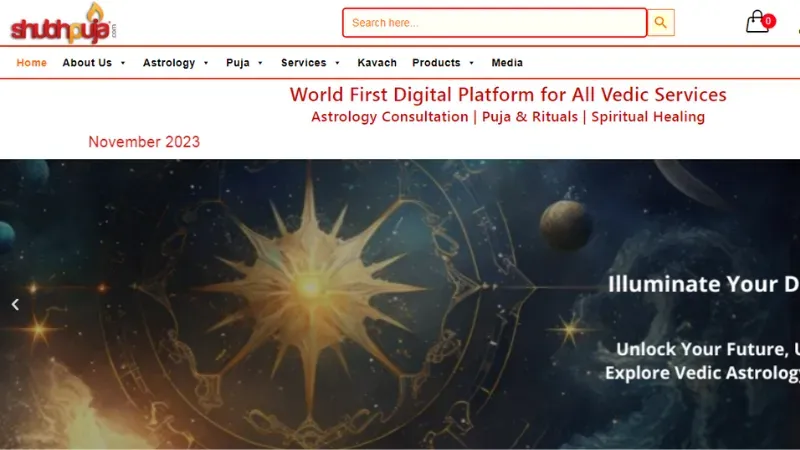Click the red cart count badge
The width and height of the screenshot is (800, 450).
(768, 21)
